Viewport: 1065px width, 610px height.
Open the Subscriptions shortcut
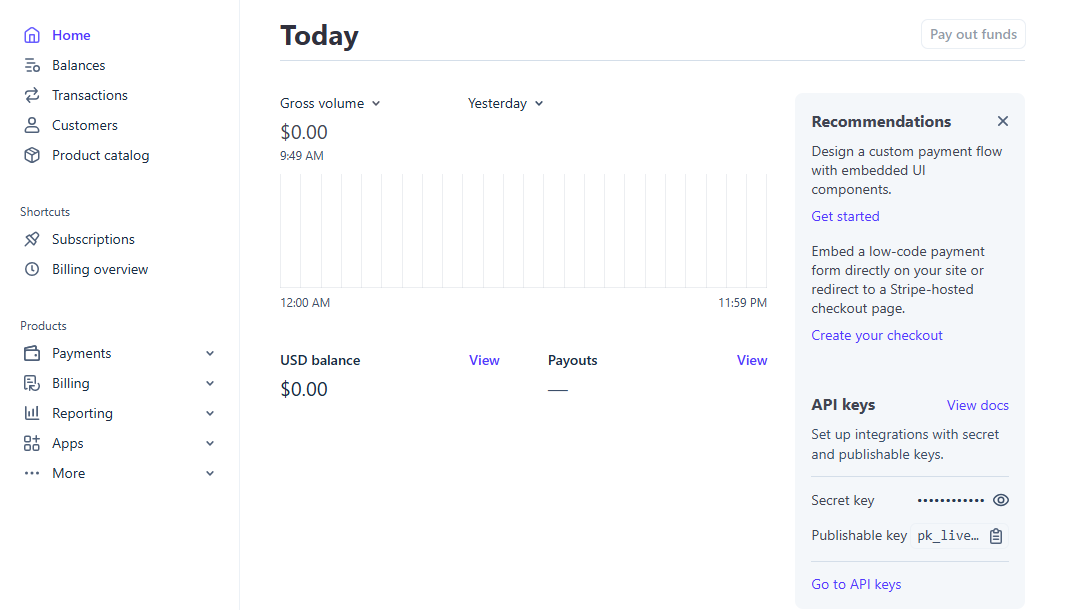[93, 239]
